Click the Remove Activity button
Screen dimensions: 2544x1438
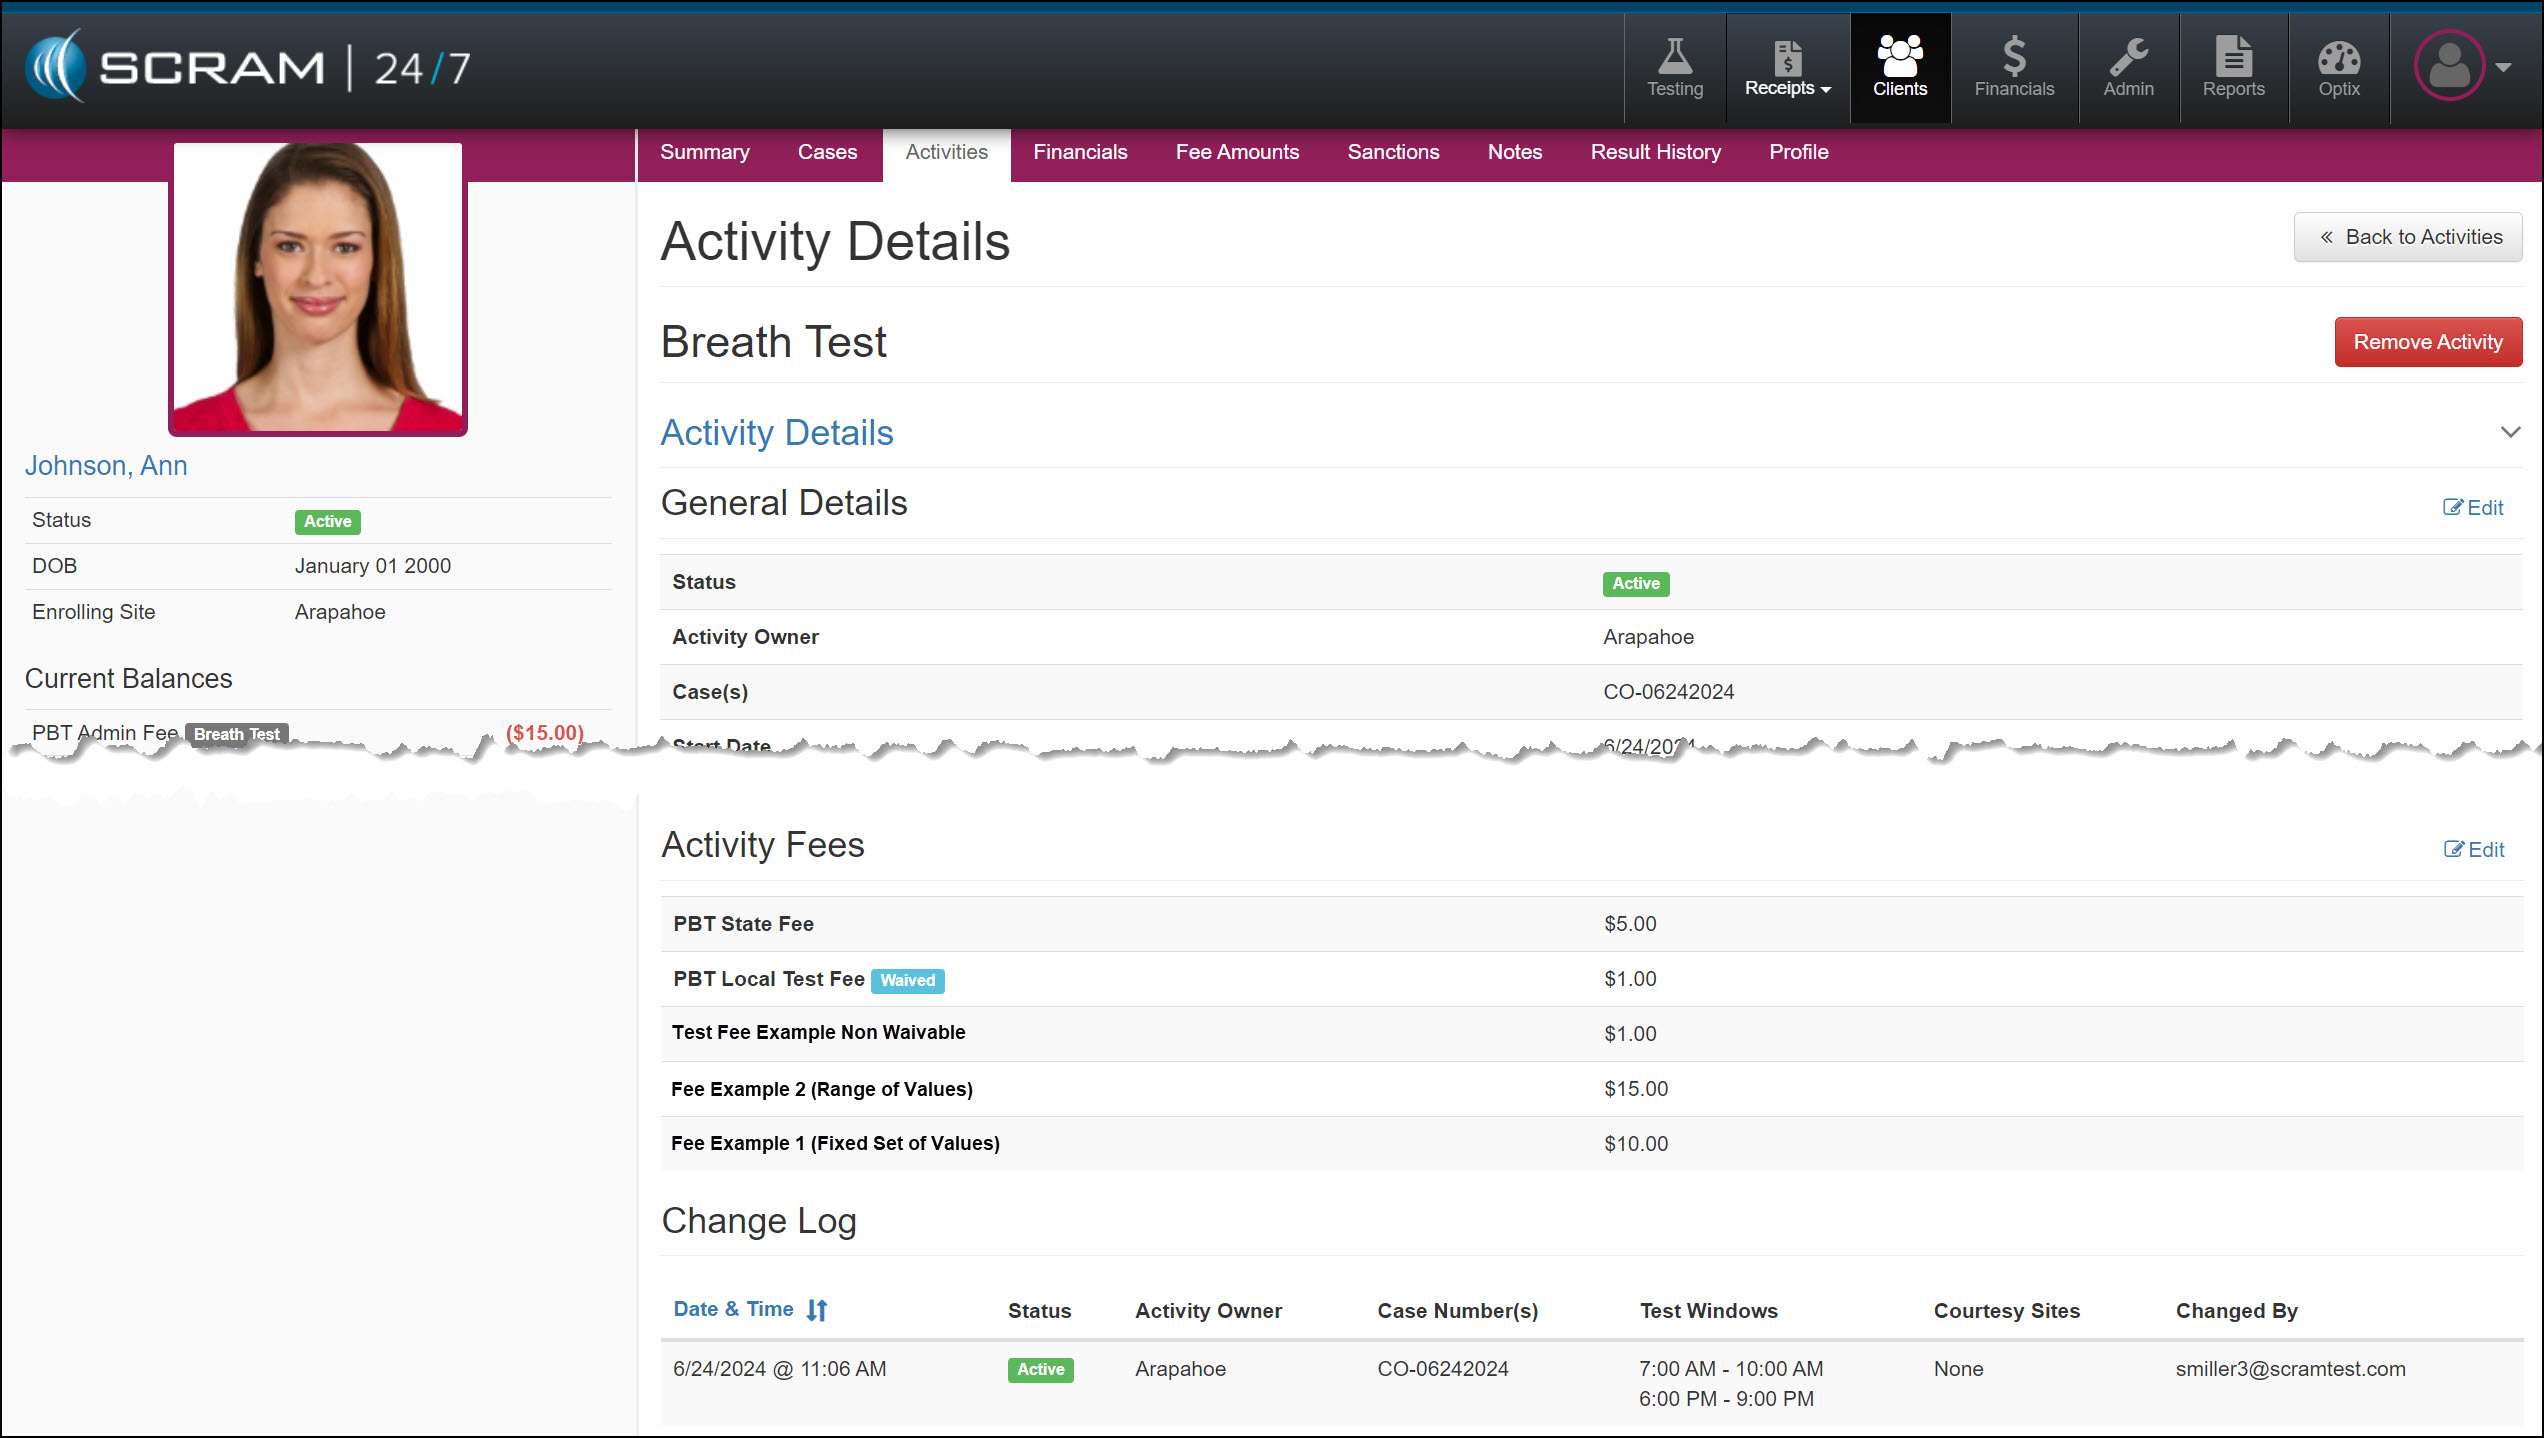tap(2427, 342)
